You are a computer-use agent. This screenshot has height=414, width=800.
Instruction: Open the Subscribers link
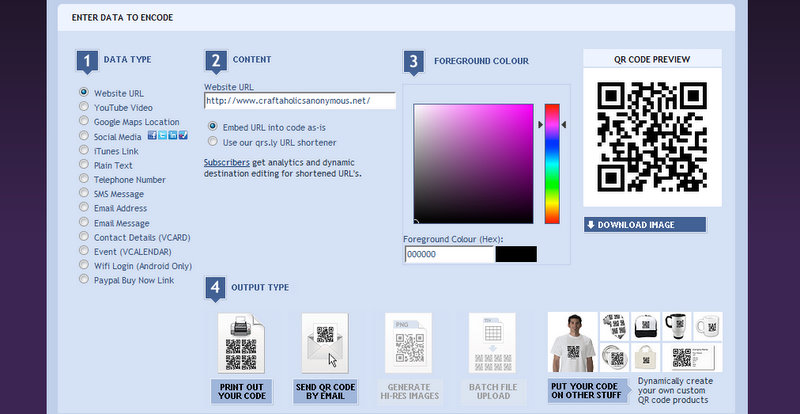[227, 163]
